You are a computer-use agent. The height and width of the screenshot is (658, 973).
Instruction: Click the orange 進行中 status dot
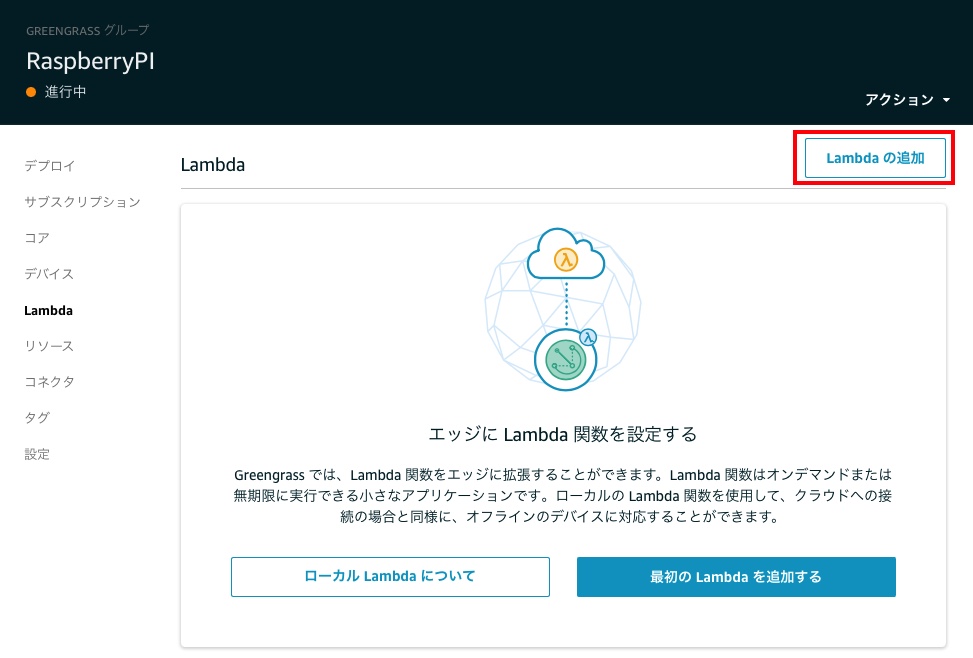point(31,92)
